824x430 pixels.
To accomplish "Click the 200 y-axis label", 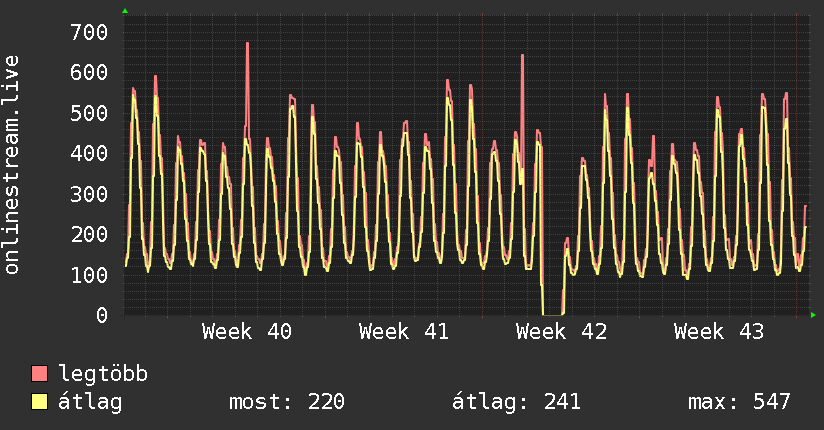I will coord(89,234).
